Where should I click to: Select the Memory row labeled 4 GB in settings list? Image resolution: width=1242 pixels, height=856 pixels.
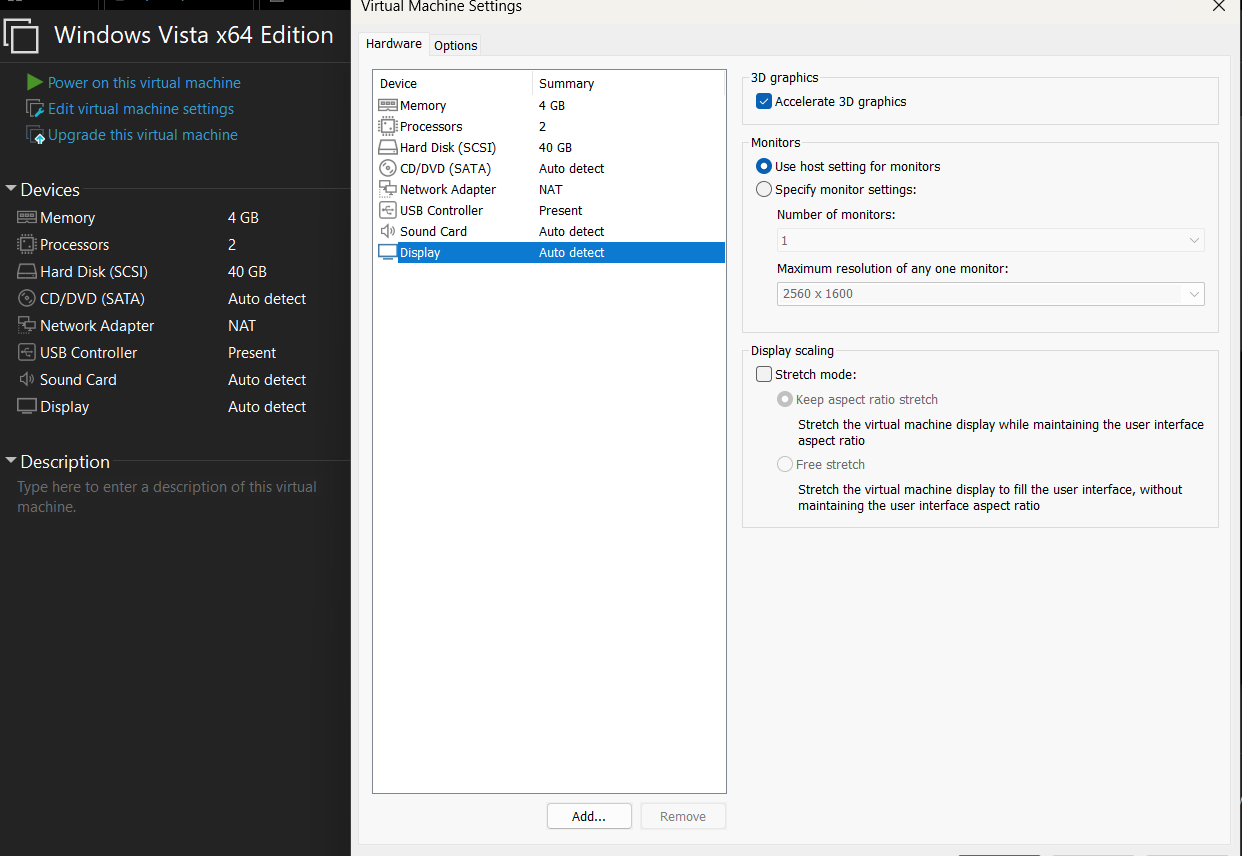[549, 105]
